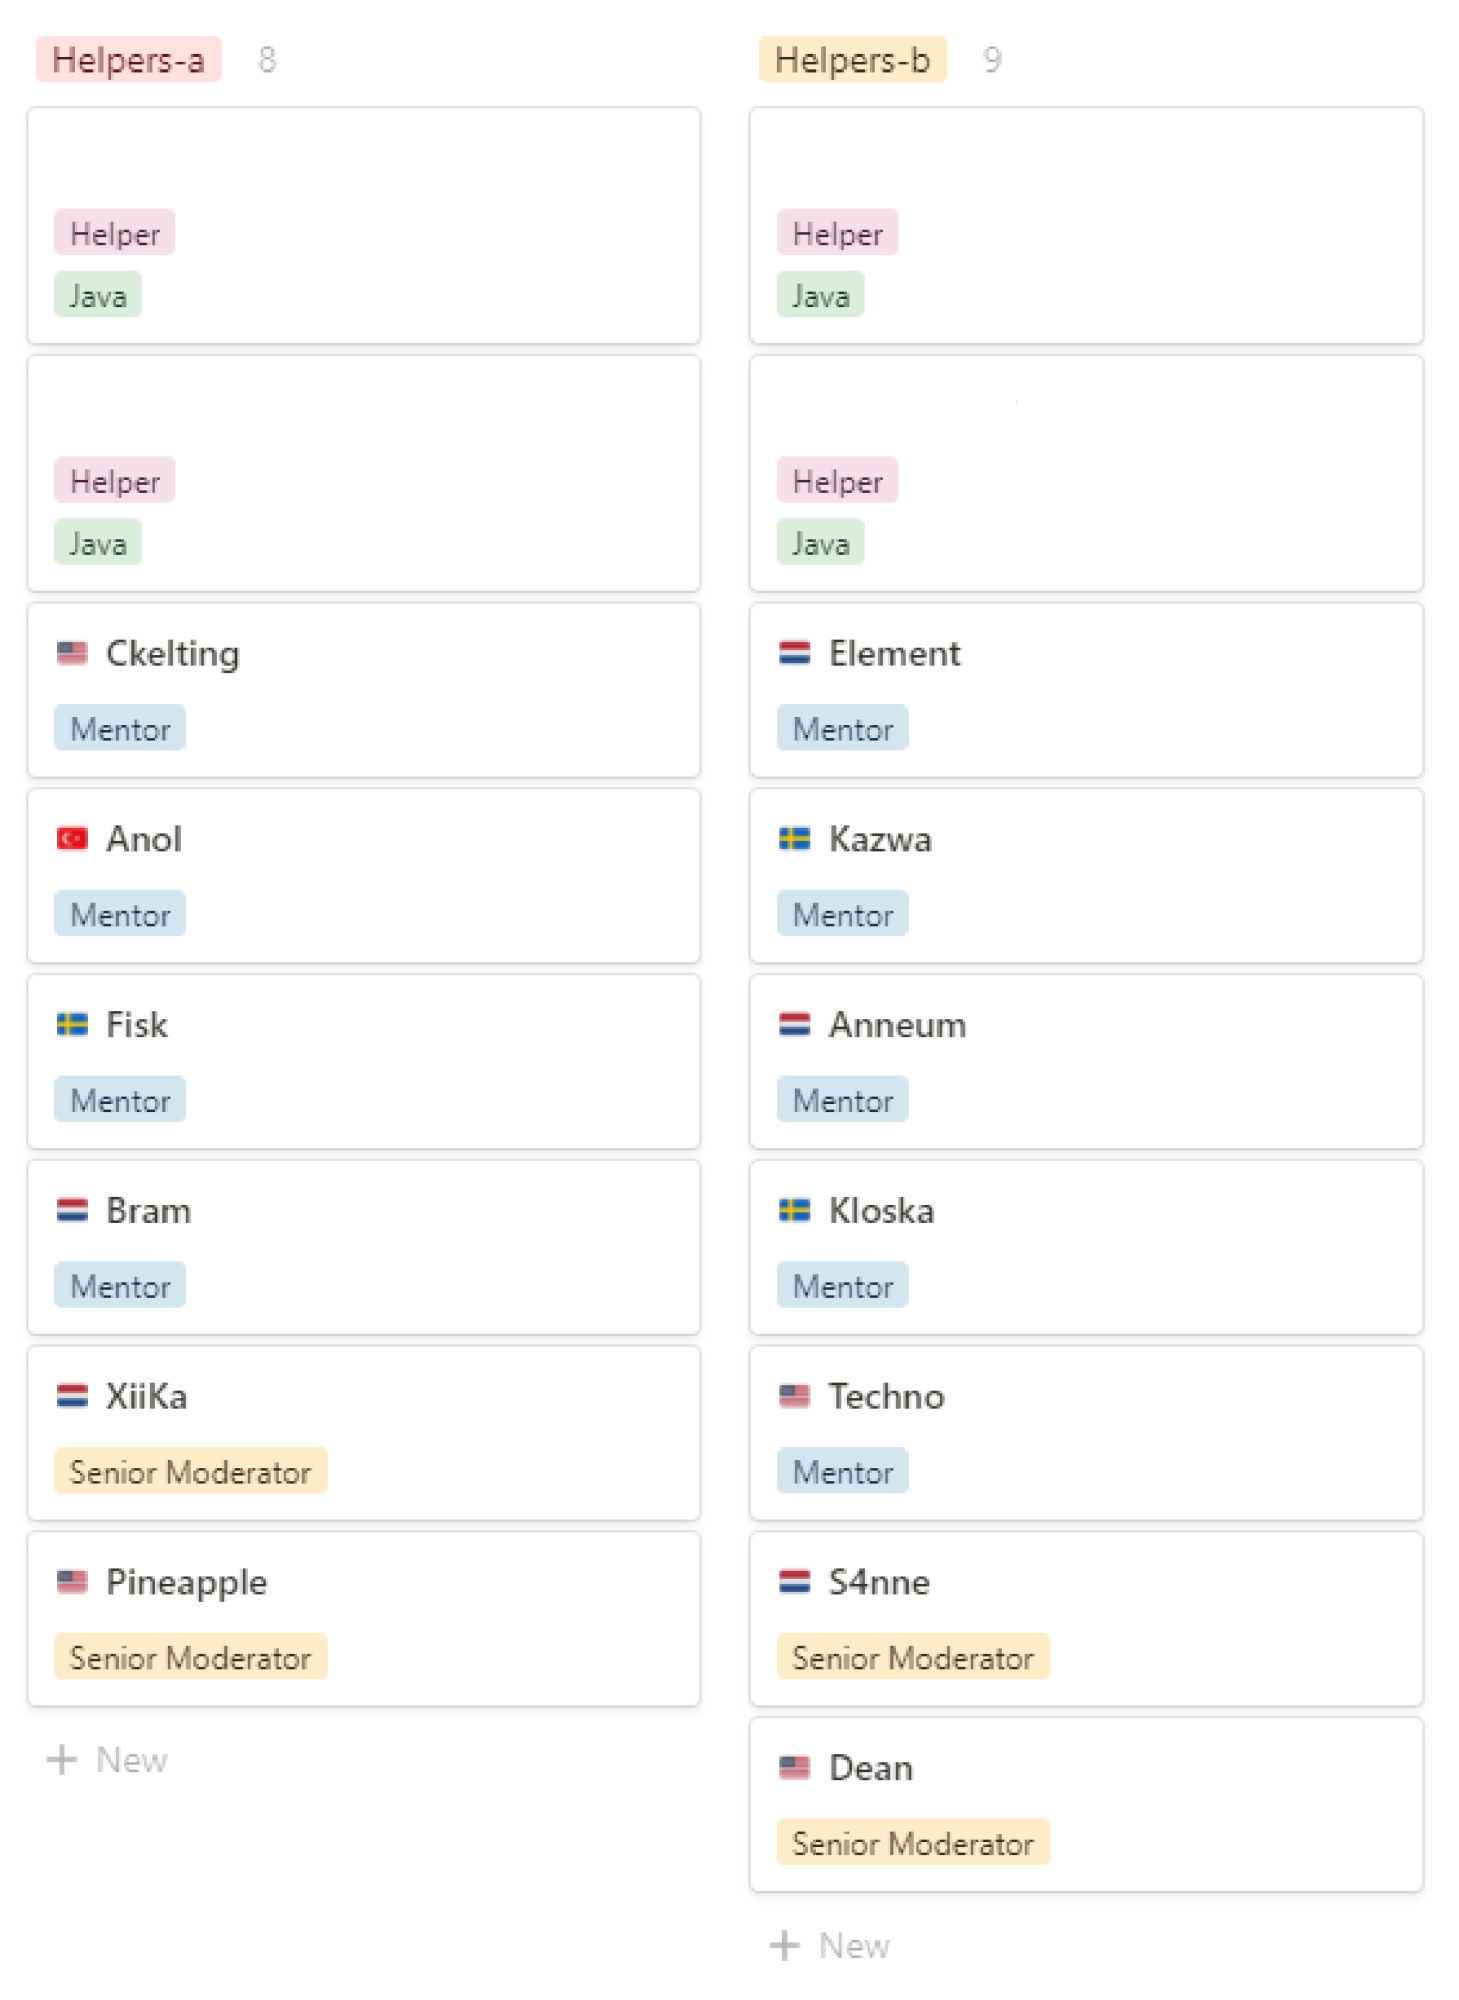1459x2000 pixels.
Task: Click the Swedish flag icon beside Fisk
Action: [x=72, y=1024]
